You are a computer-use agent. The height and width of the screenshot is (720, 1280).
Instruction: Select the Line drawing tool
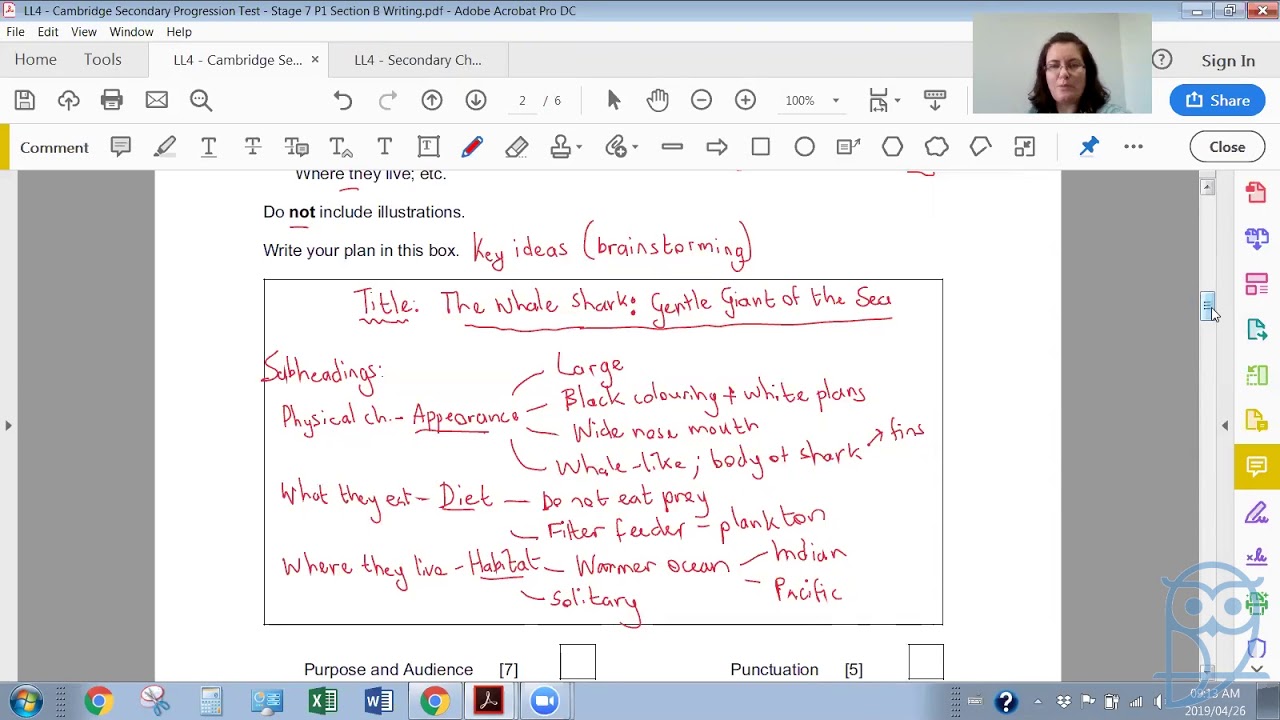[672, 147]
